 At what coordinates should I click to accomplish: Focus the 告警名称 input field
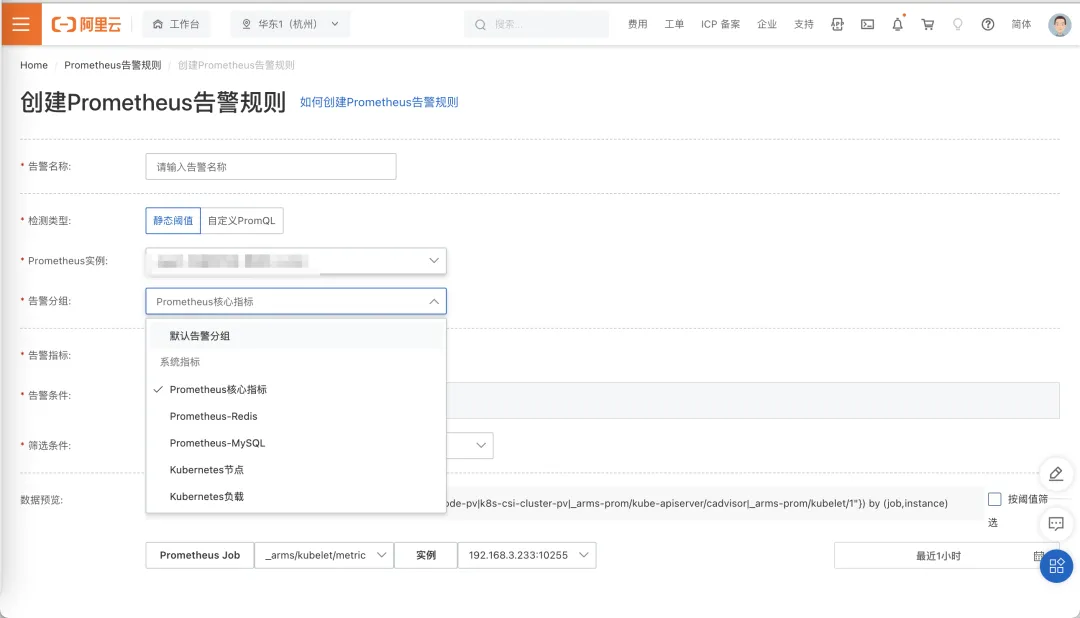click(271, 167)
